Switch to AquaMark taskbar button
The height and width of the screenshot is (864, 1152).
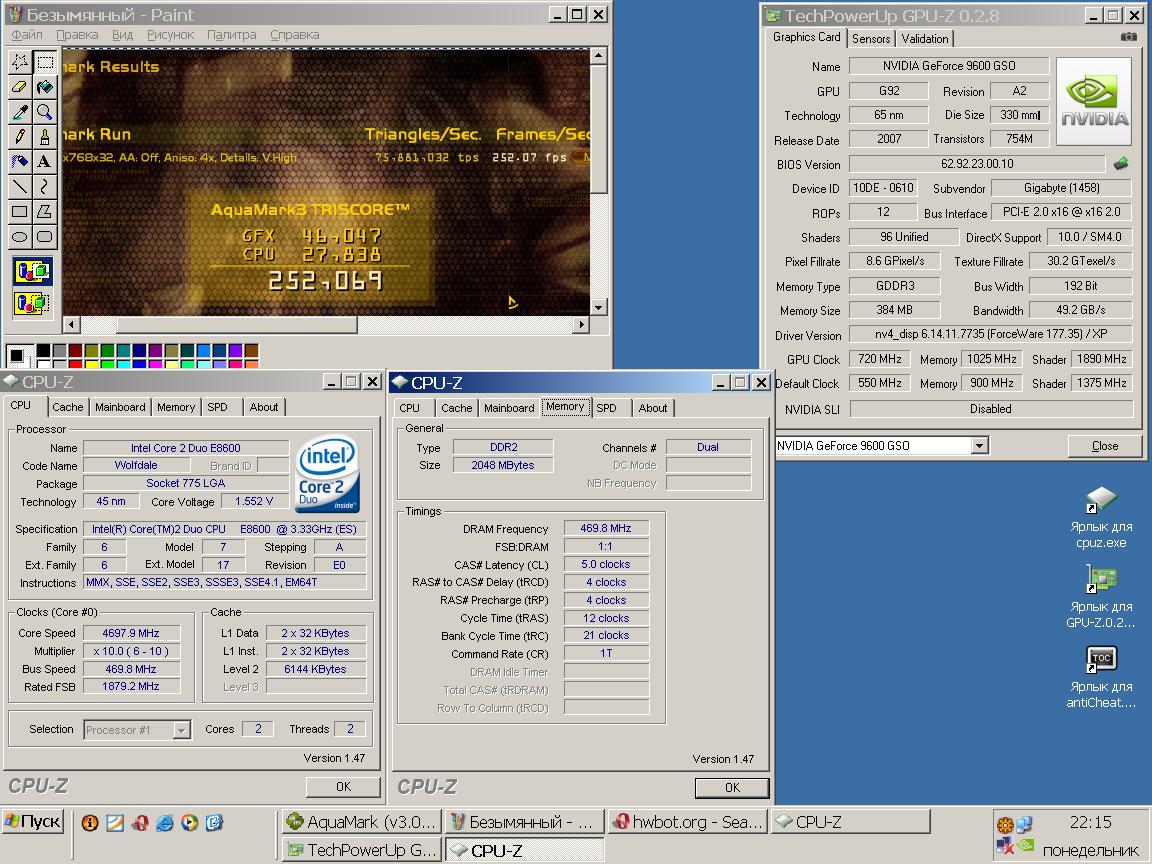pyautogui.click(x=363, y=821)
